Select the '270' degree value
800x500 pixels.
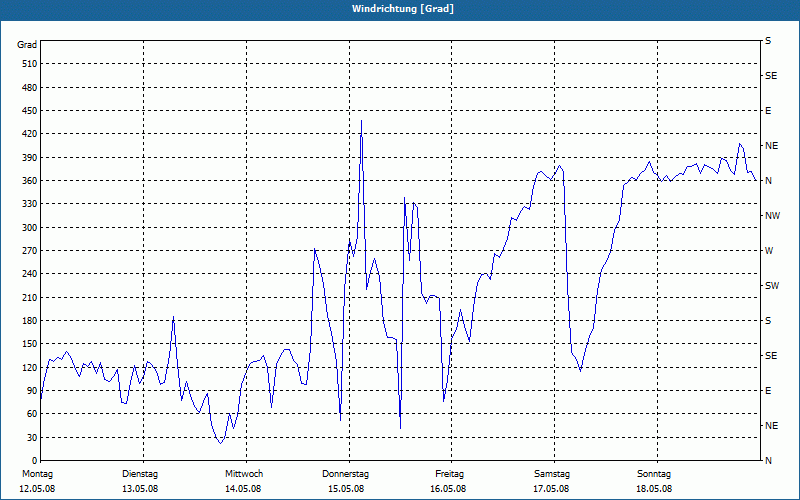pyautogui.click(x=30, y=251)
